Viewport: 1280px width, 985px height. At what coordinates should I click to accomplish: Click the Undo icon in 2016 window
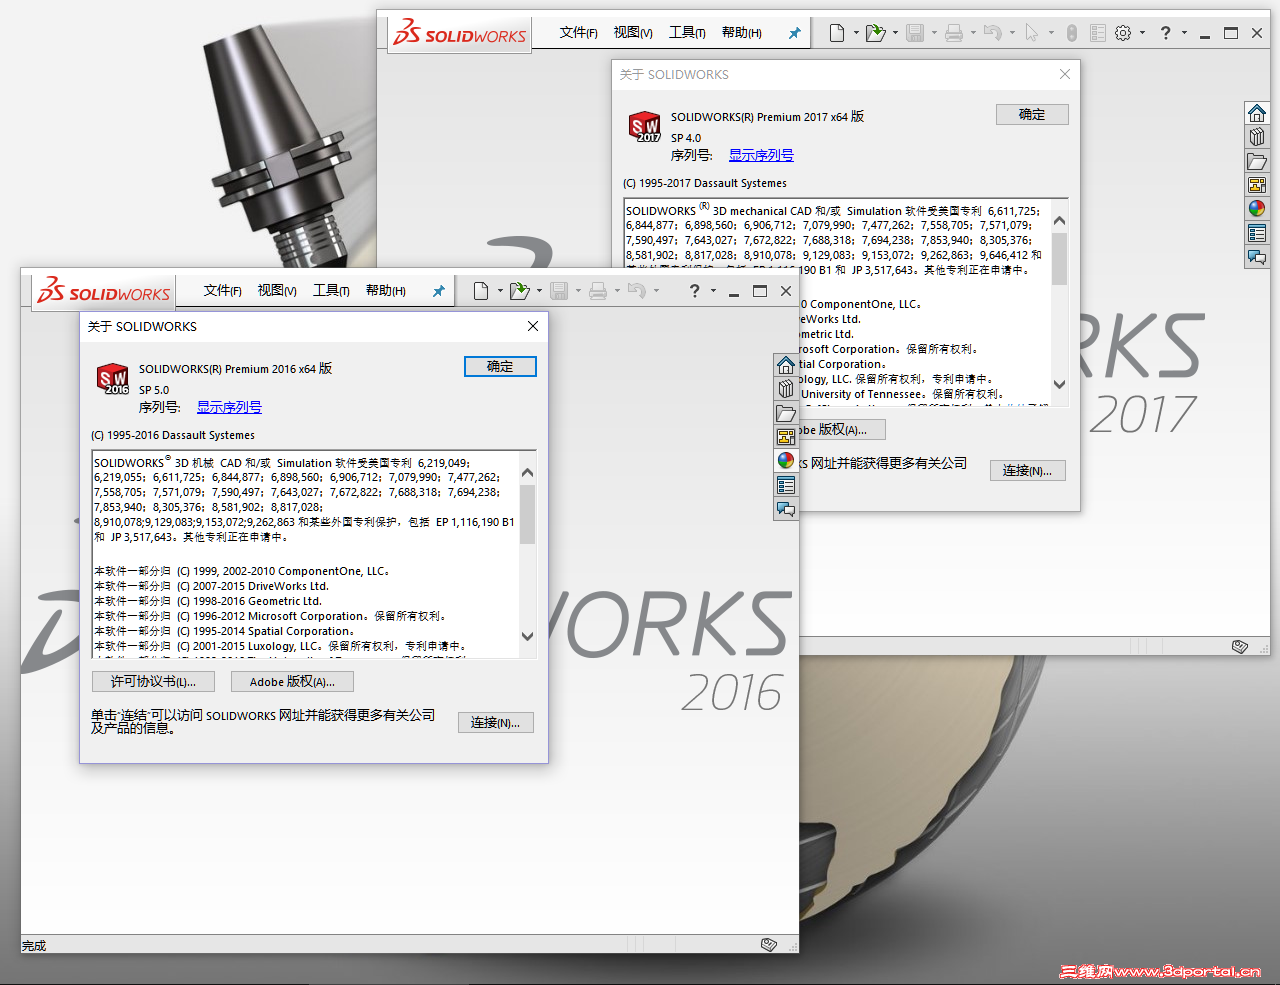[x=636, y=291]
